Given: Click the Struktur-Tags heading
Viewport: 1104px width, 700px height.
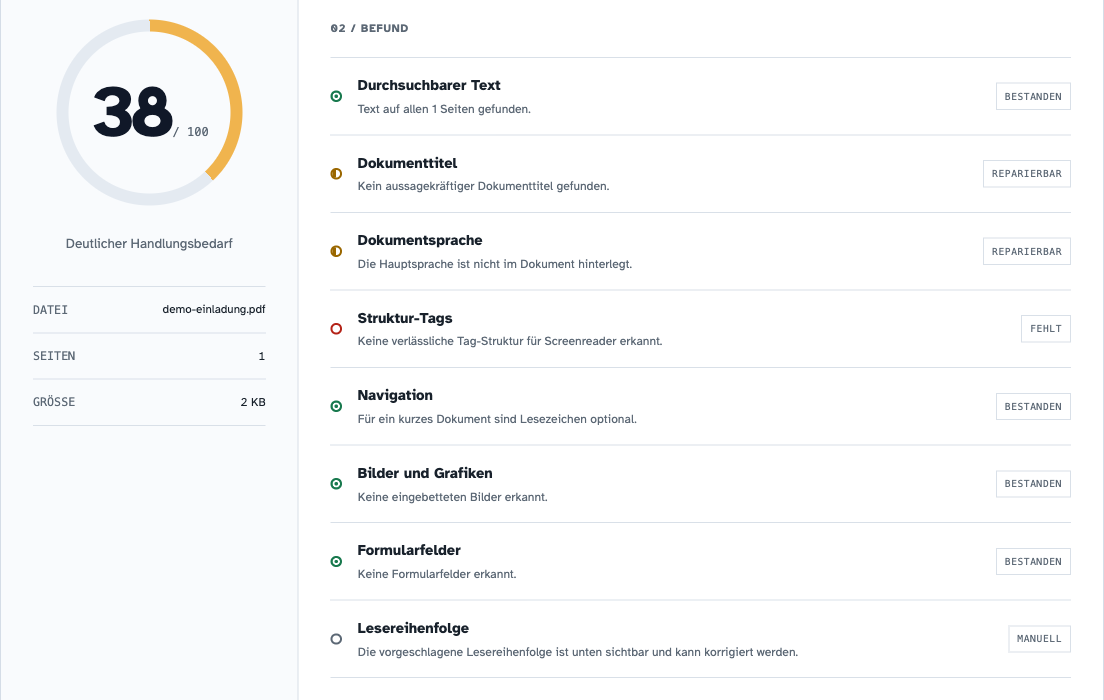Looking at the screenshot, I should pyautogui.click(x=405, y=318).
